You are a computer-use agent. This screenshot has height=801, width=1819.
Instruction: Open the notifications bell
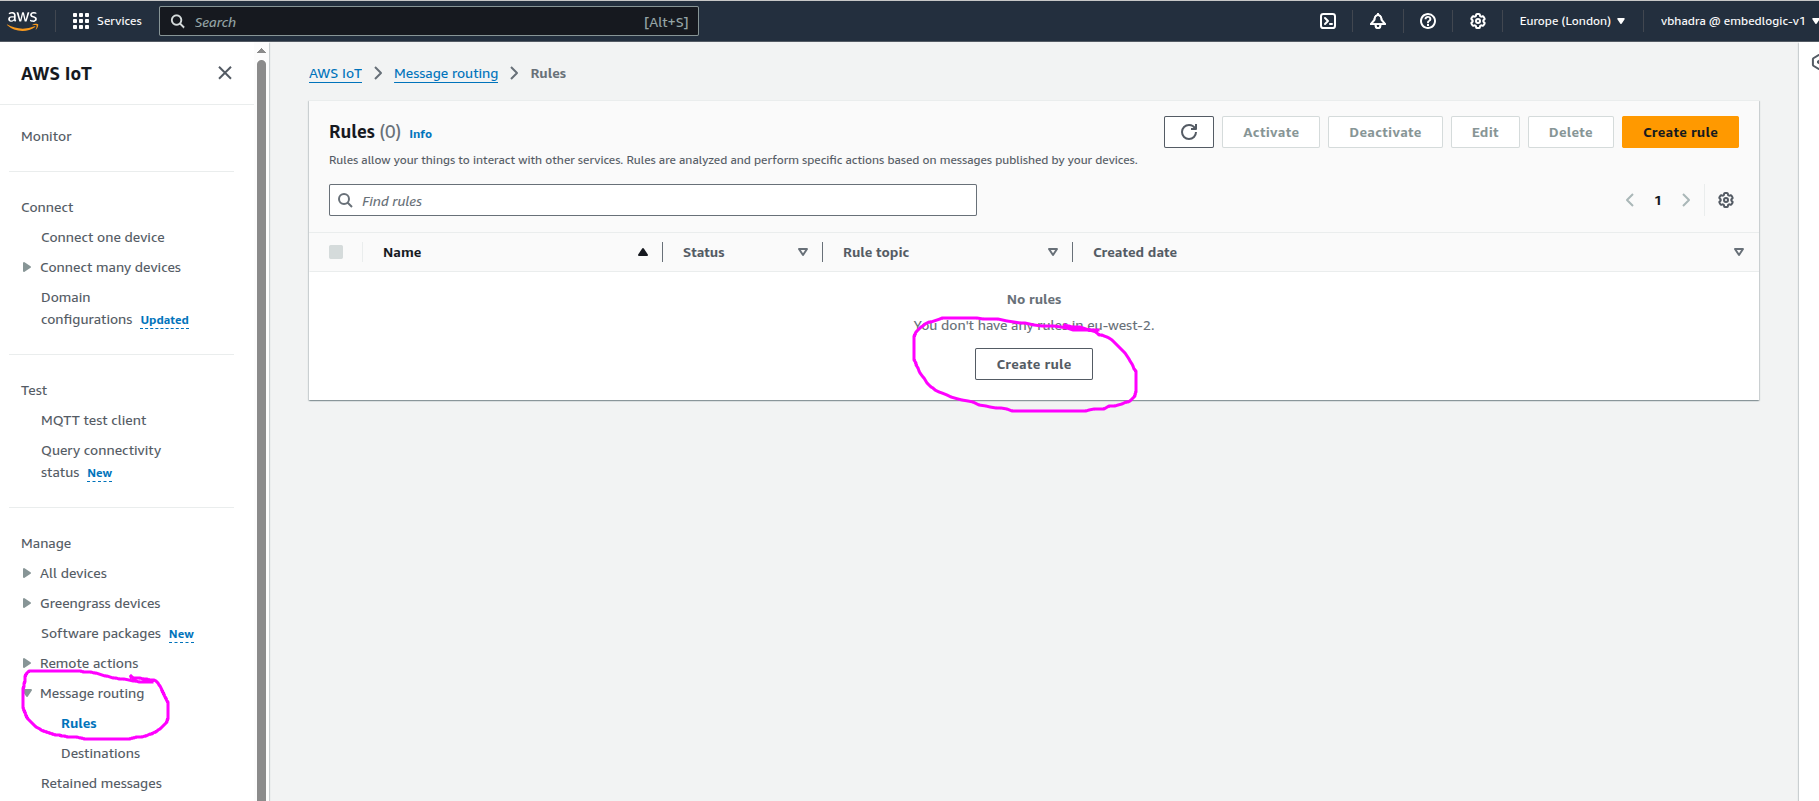[1377, 21]
